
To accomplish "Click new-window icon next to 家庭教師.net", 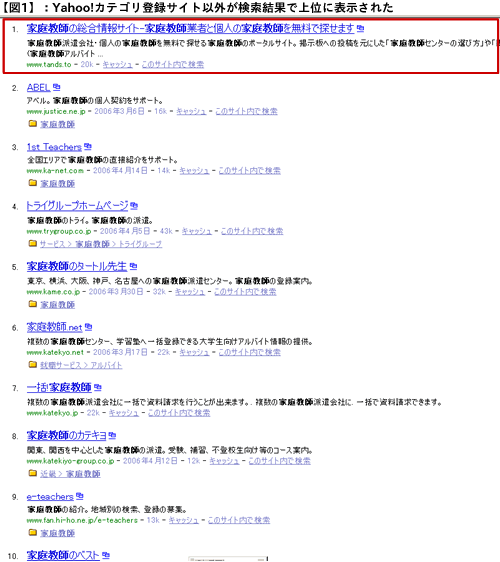I will 89,327.
